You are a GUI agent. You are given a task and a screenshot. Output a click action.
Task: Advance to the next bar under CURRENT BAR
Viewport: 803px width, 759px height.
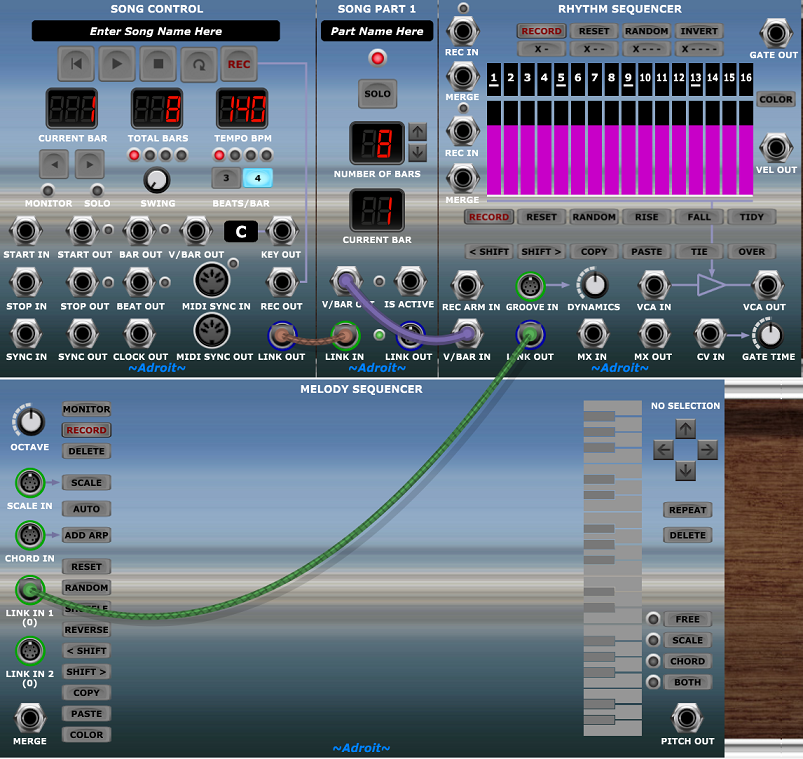tap(90, 164)
